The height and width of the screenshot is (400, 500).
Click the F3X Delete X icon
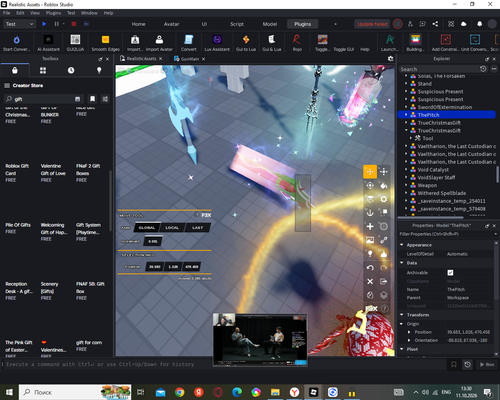370,282
